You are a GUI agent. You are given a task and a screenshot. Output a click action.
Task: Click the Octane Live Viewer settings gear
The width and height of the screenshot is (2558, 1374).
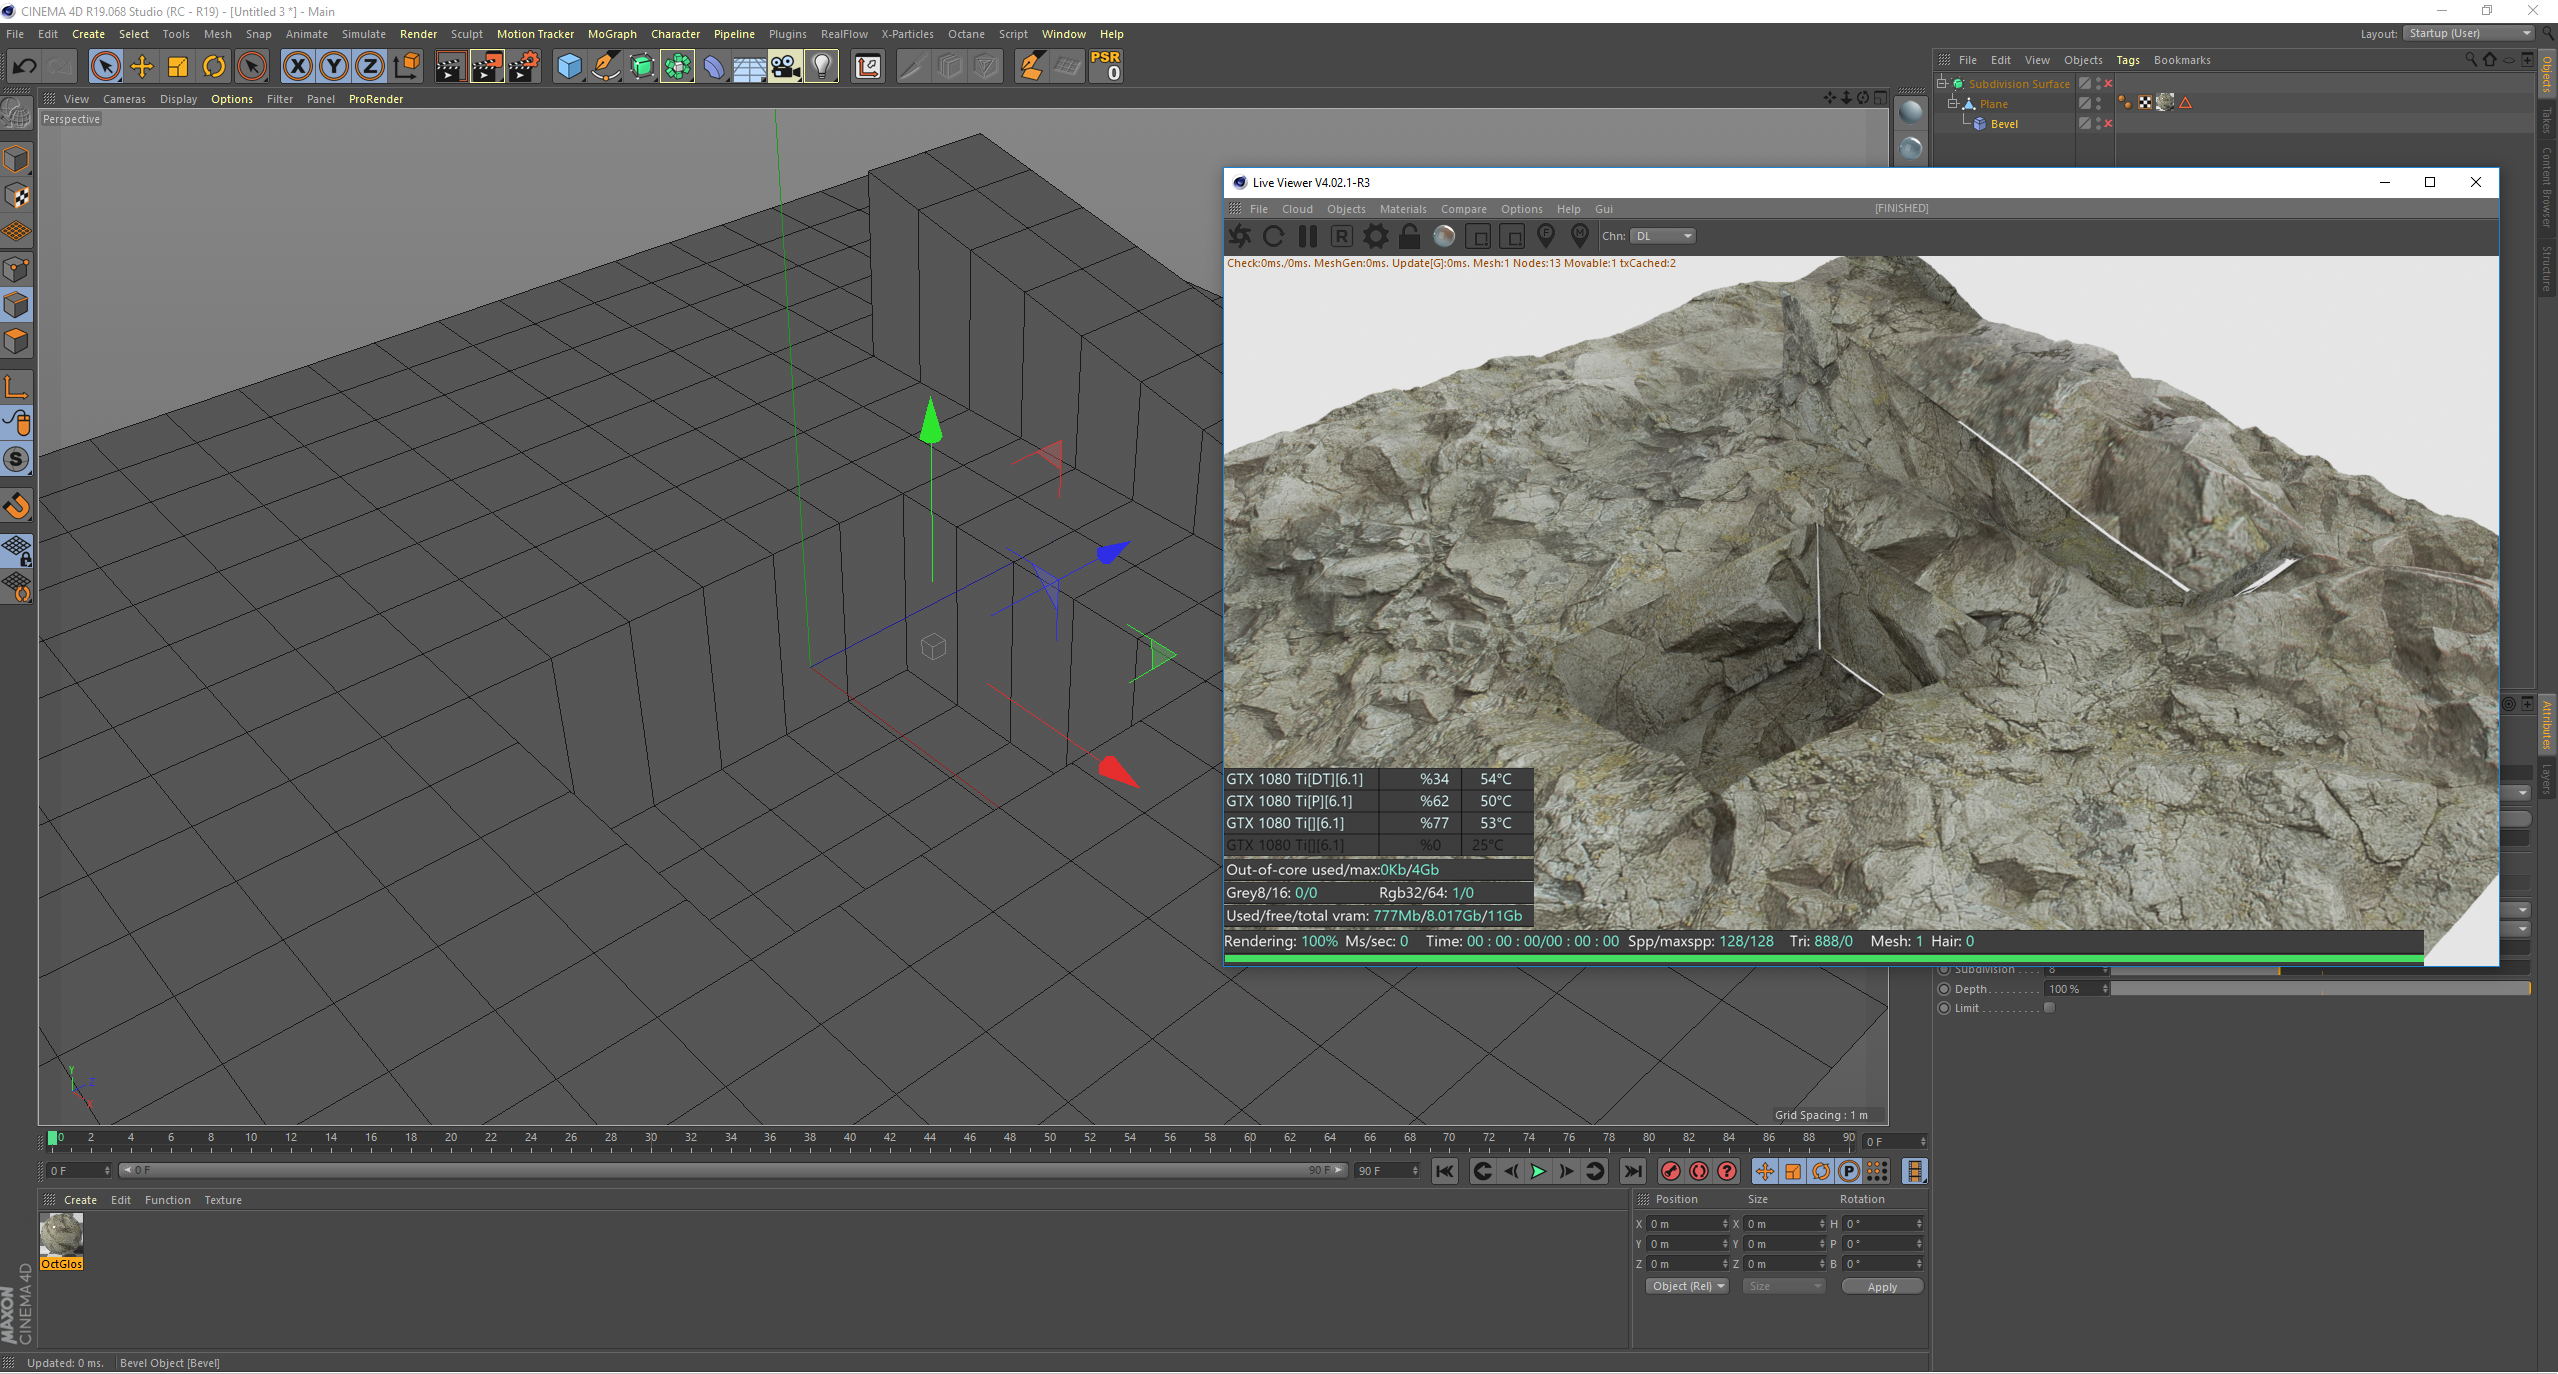pyautogui.click(x=1375, y=236)
